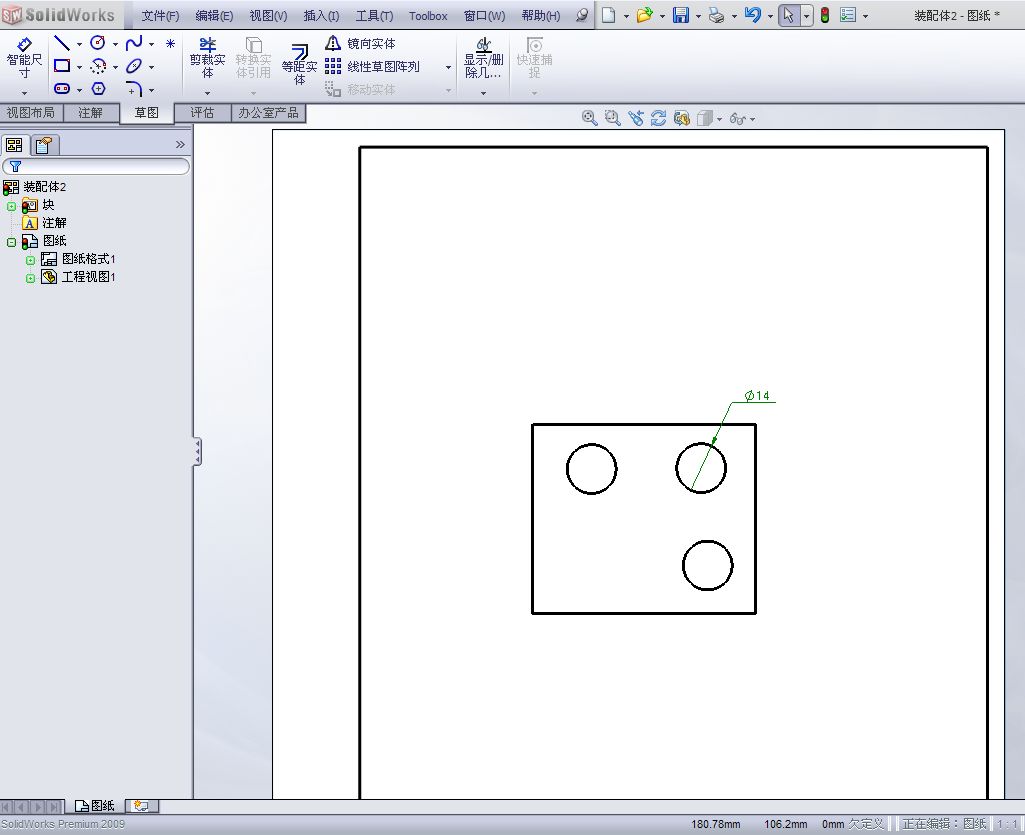
Task: Print the drawing
Action: [717, 15]
